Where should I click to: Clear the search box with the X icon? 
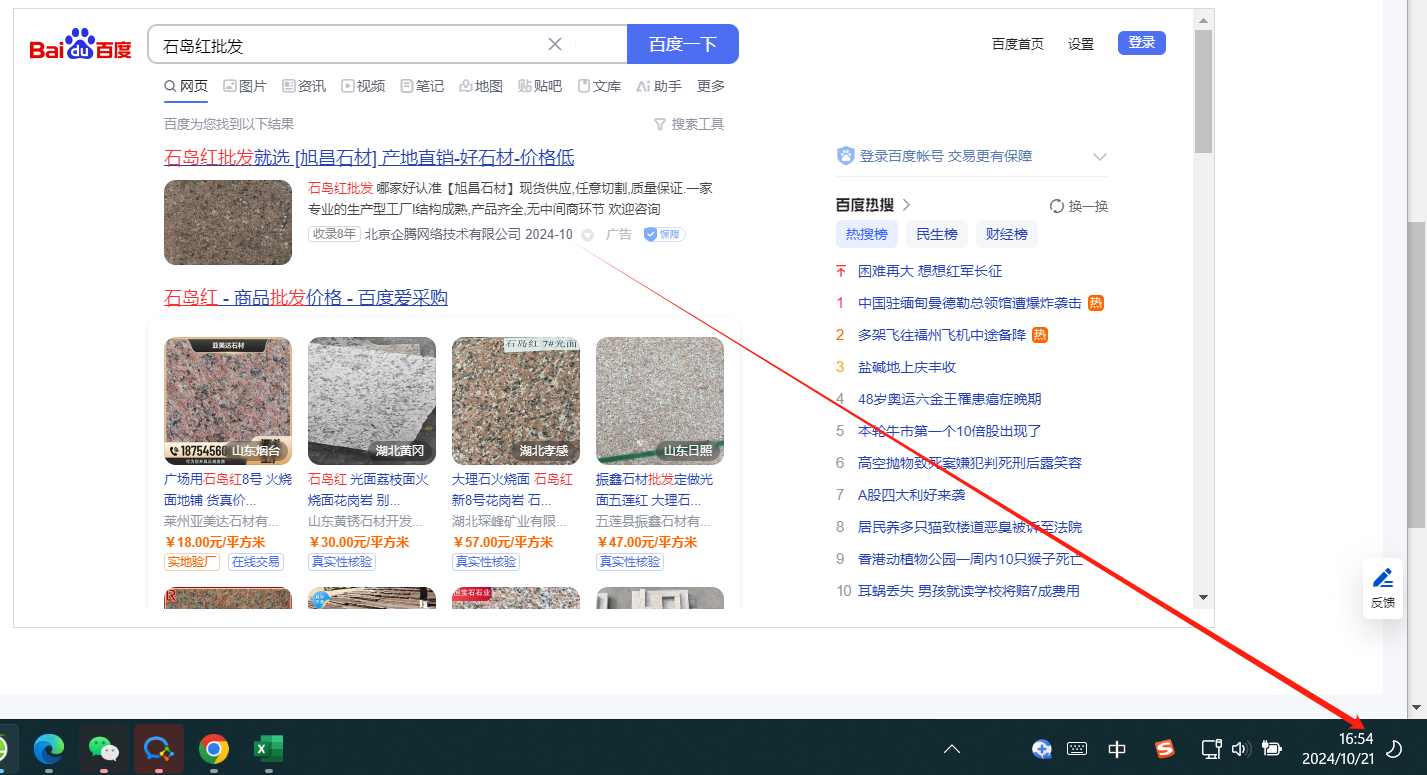tap(555, 44)
